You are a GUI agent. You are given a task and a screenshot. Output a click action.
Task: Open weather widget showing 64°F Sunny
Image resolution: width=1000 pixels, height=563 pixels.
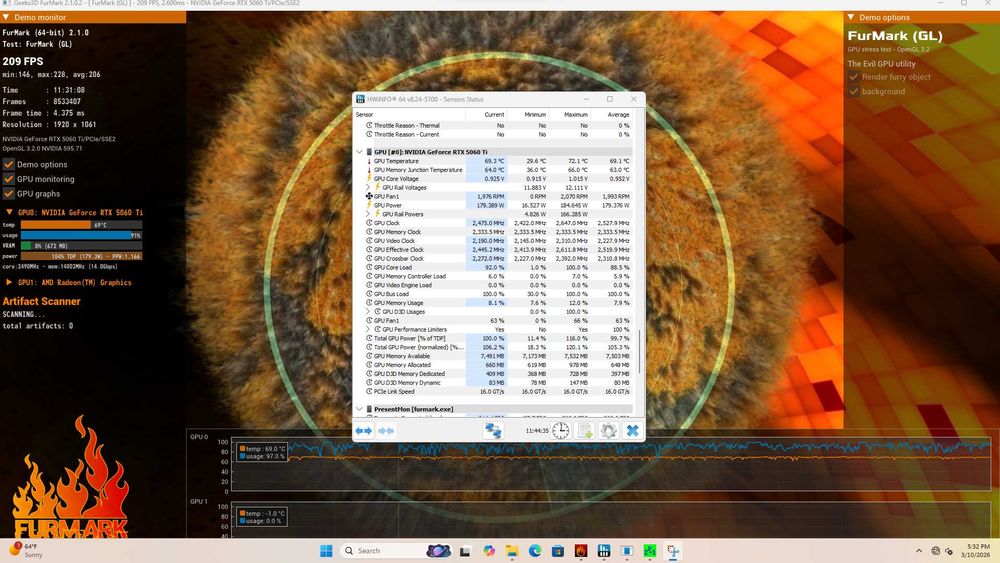[24, 550]
